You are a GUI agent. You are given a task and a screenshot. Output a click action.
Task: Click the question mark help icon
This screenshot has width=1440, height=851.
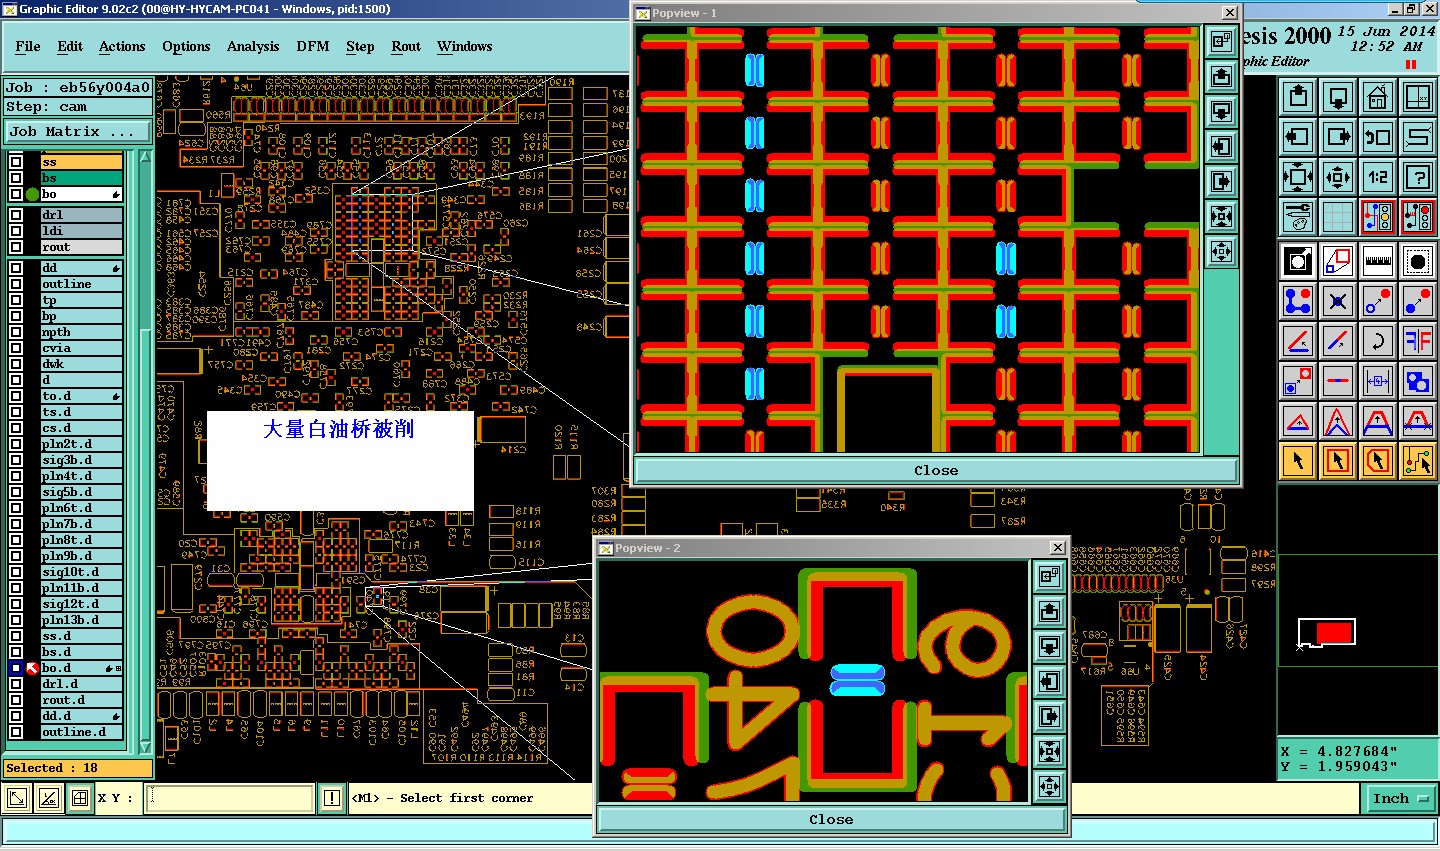(x=1418, y=177)
